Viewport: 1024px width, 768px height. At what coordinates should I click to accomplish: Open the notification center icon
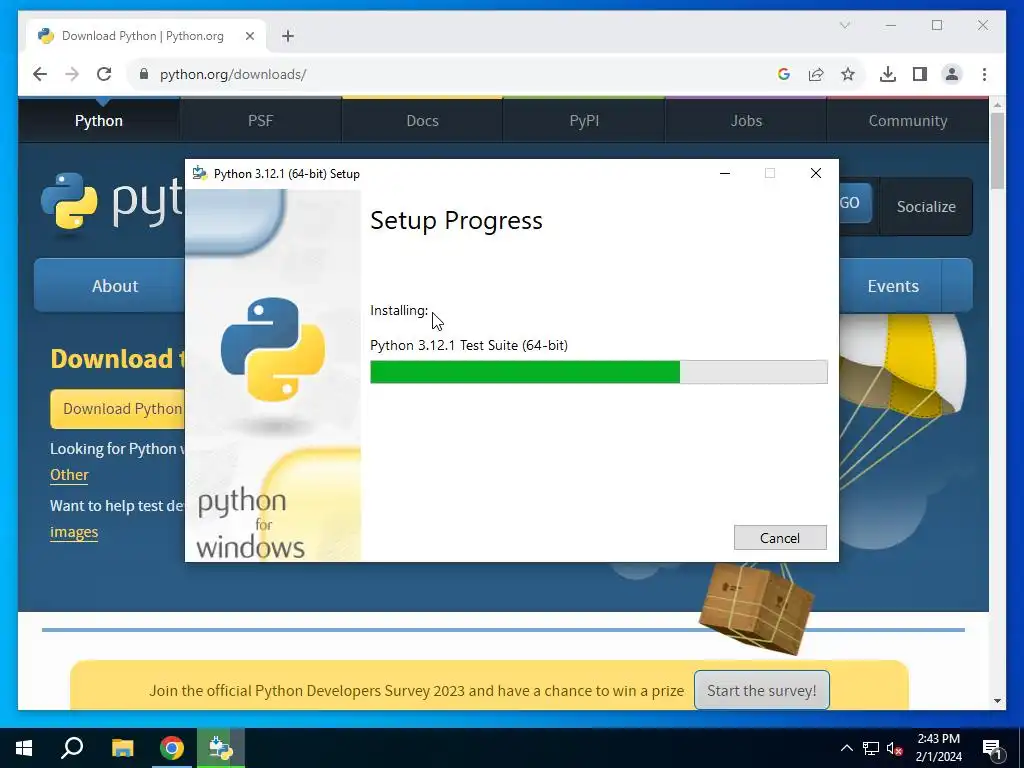(993, 749)
